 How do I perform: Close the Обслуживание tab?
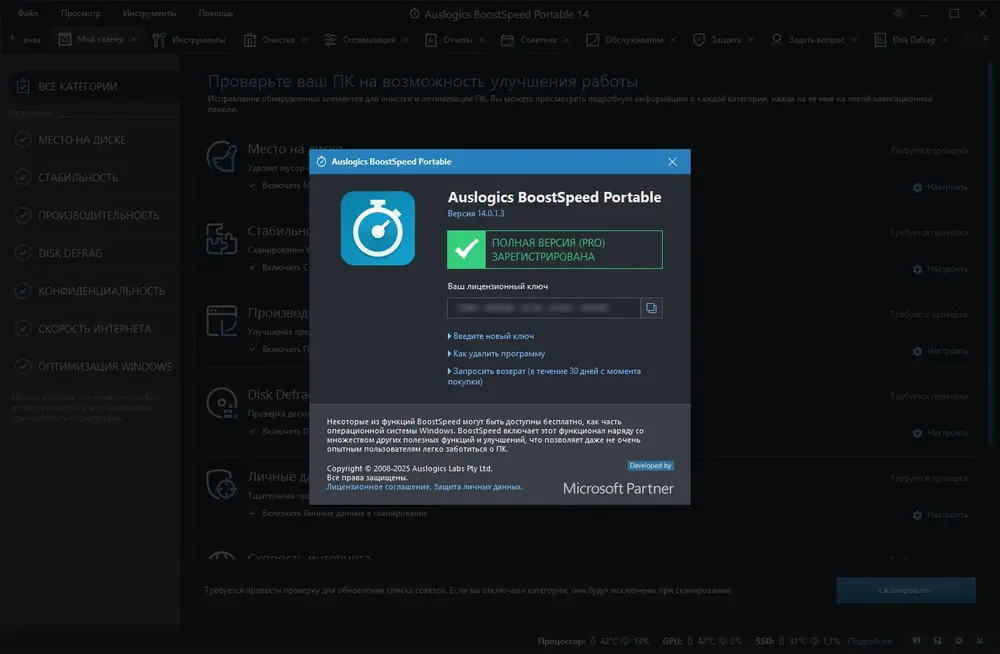pos(673,40)
